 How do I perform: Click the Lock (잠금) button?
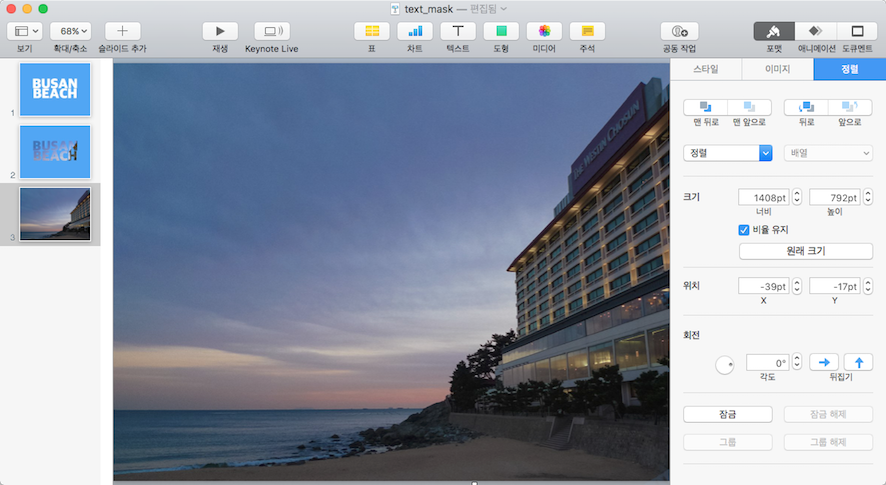tap(728, 414)
